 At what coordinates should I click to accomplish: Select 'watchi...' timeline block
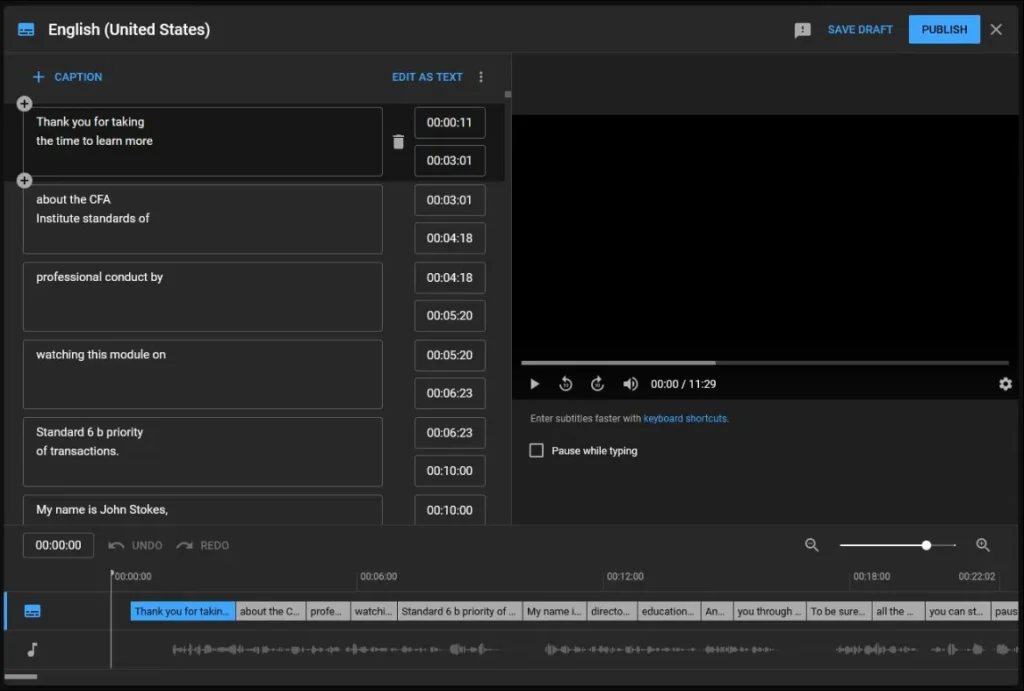374,611
